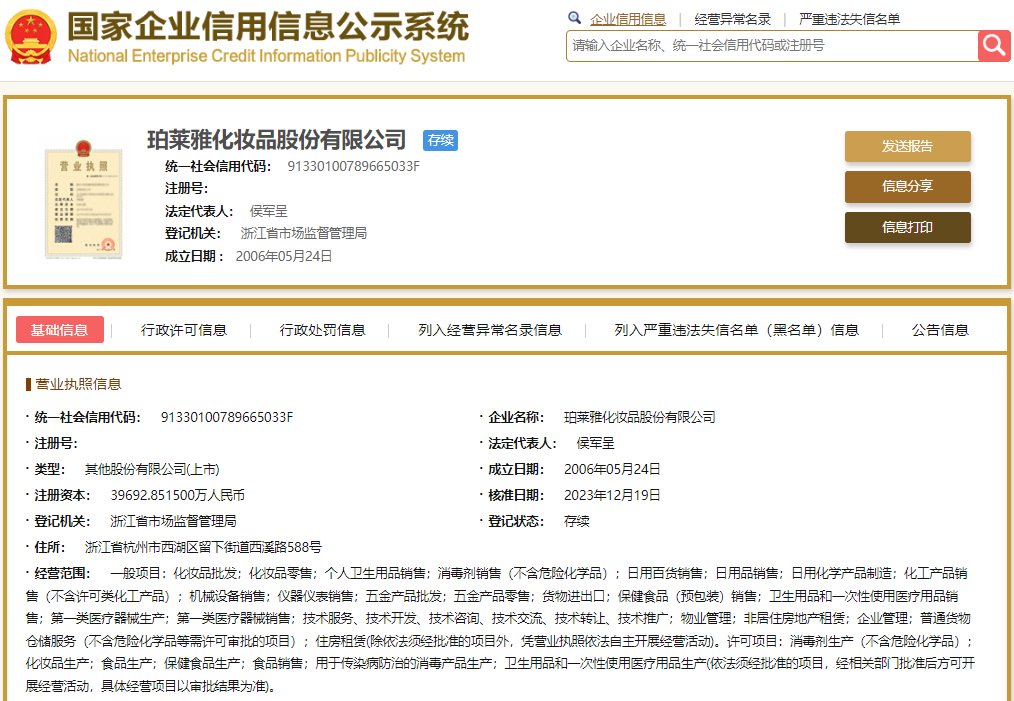Select the 经营异常名录 search category
The height and width of the screenshot is (701, 1014).
click(x=733, y=19)
